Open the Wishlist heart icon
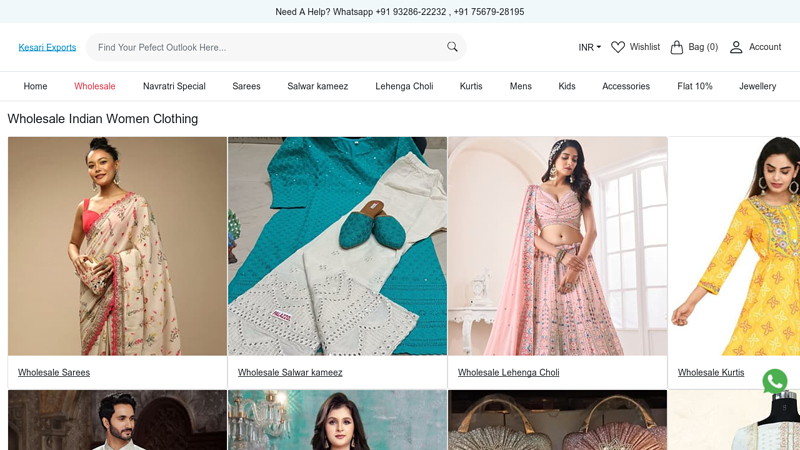Image resolution: width=800 pixels, height=450 pixels. (x=618, y=47)
